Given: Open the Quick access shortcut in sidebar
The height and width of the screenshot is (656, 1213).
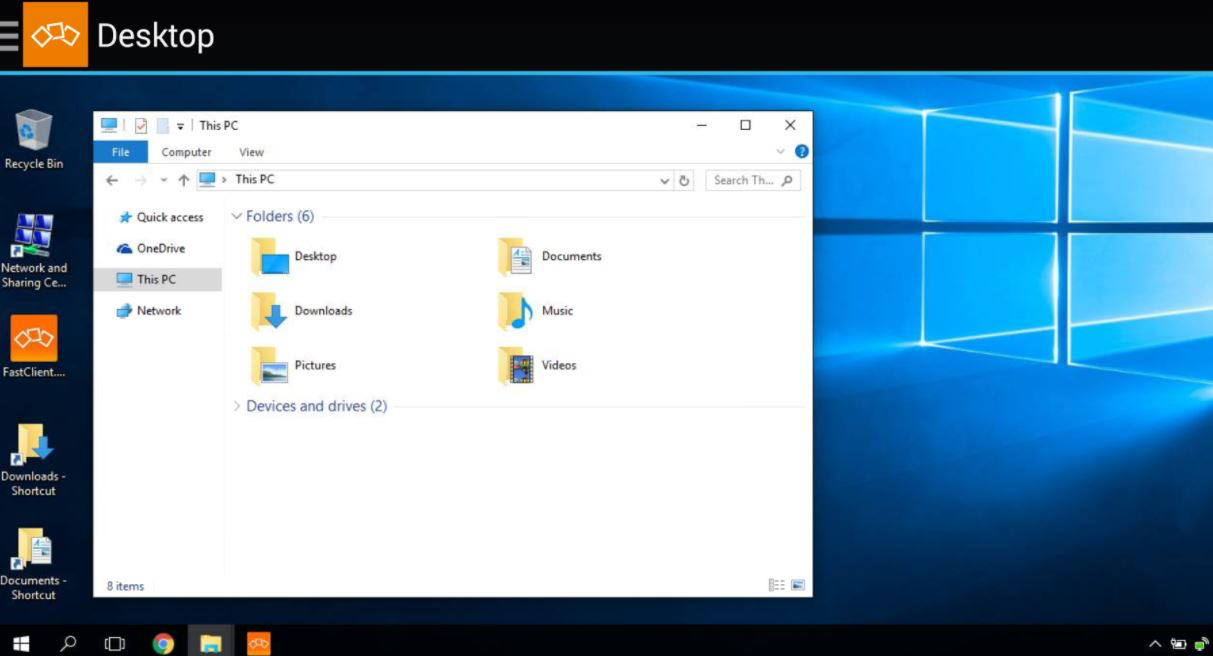Looking at the screenshot, I should [169, 217].
